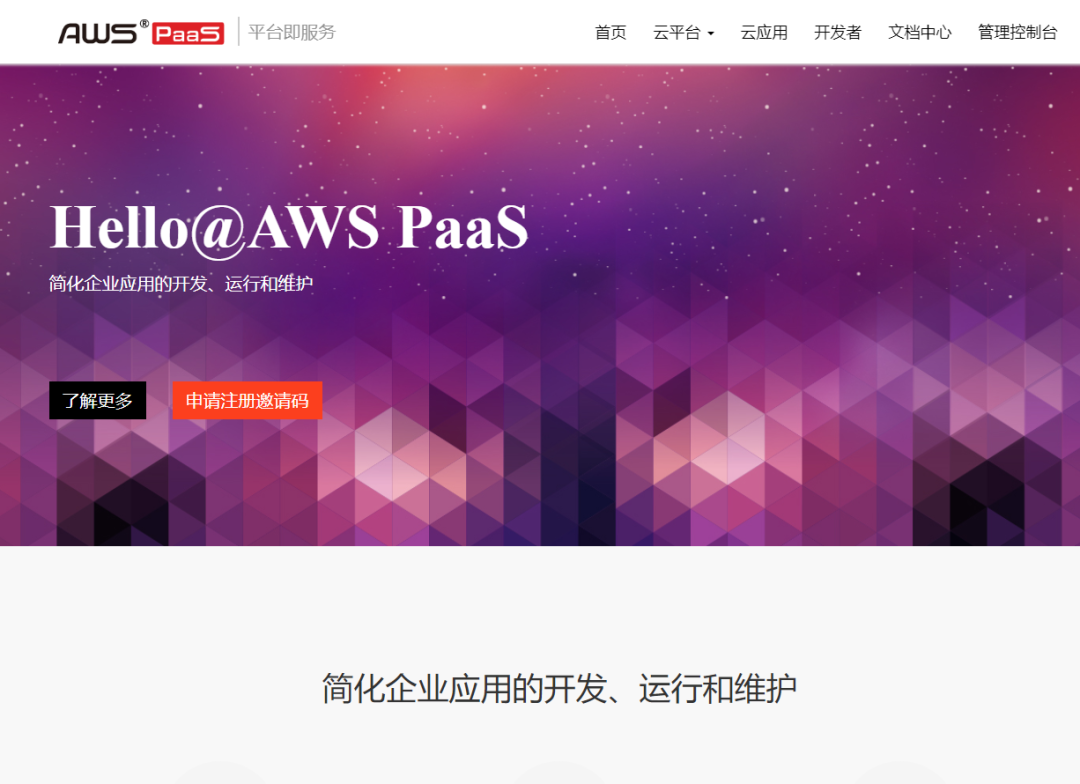The image size is (1080, 784).
Task: Click the large section heading below banner
Action: [x=559, y=688]
